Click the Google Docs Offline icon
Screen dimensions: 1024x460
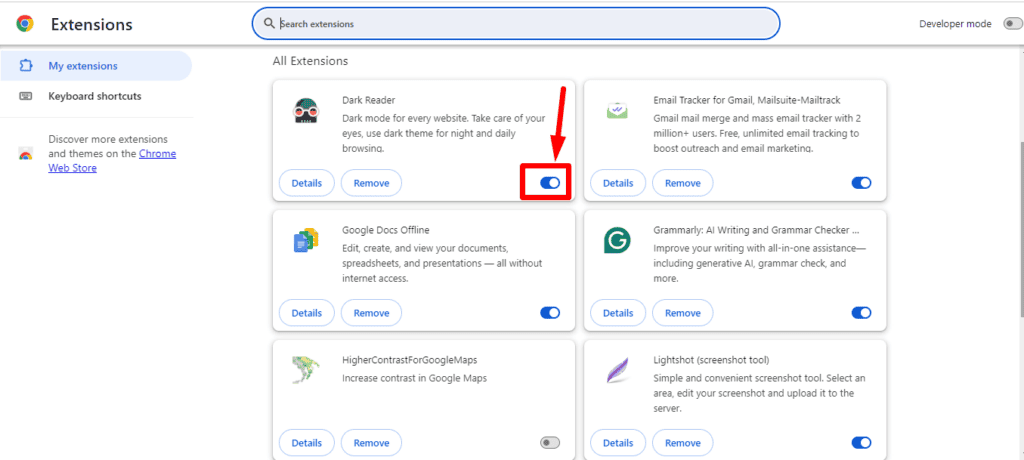306,241
